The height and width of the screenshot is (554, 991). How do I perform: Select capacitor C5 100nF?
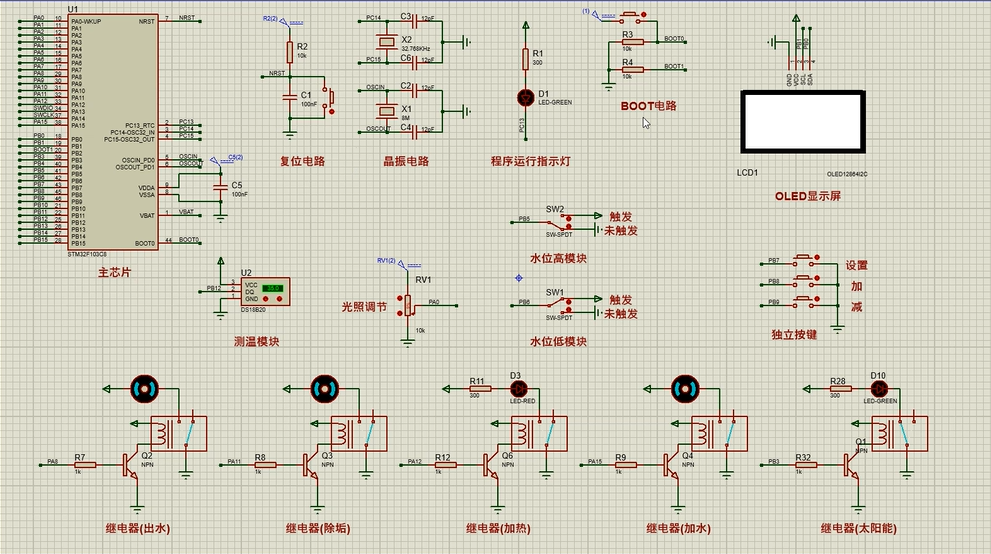[x=220, y=188]
